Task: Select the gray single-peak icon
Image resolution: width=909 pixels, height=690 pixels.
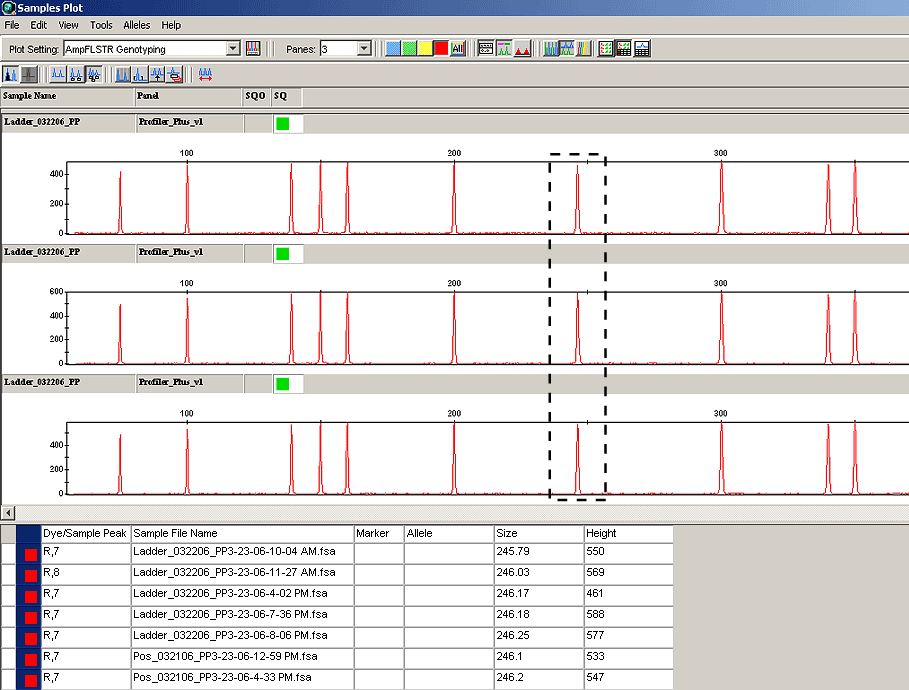Action: (29, 74)
